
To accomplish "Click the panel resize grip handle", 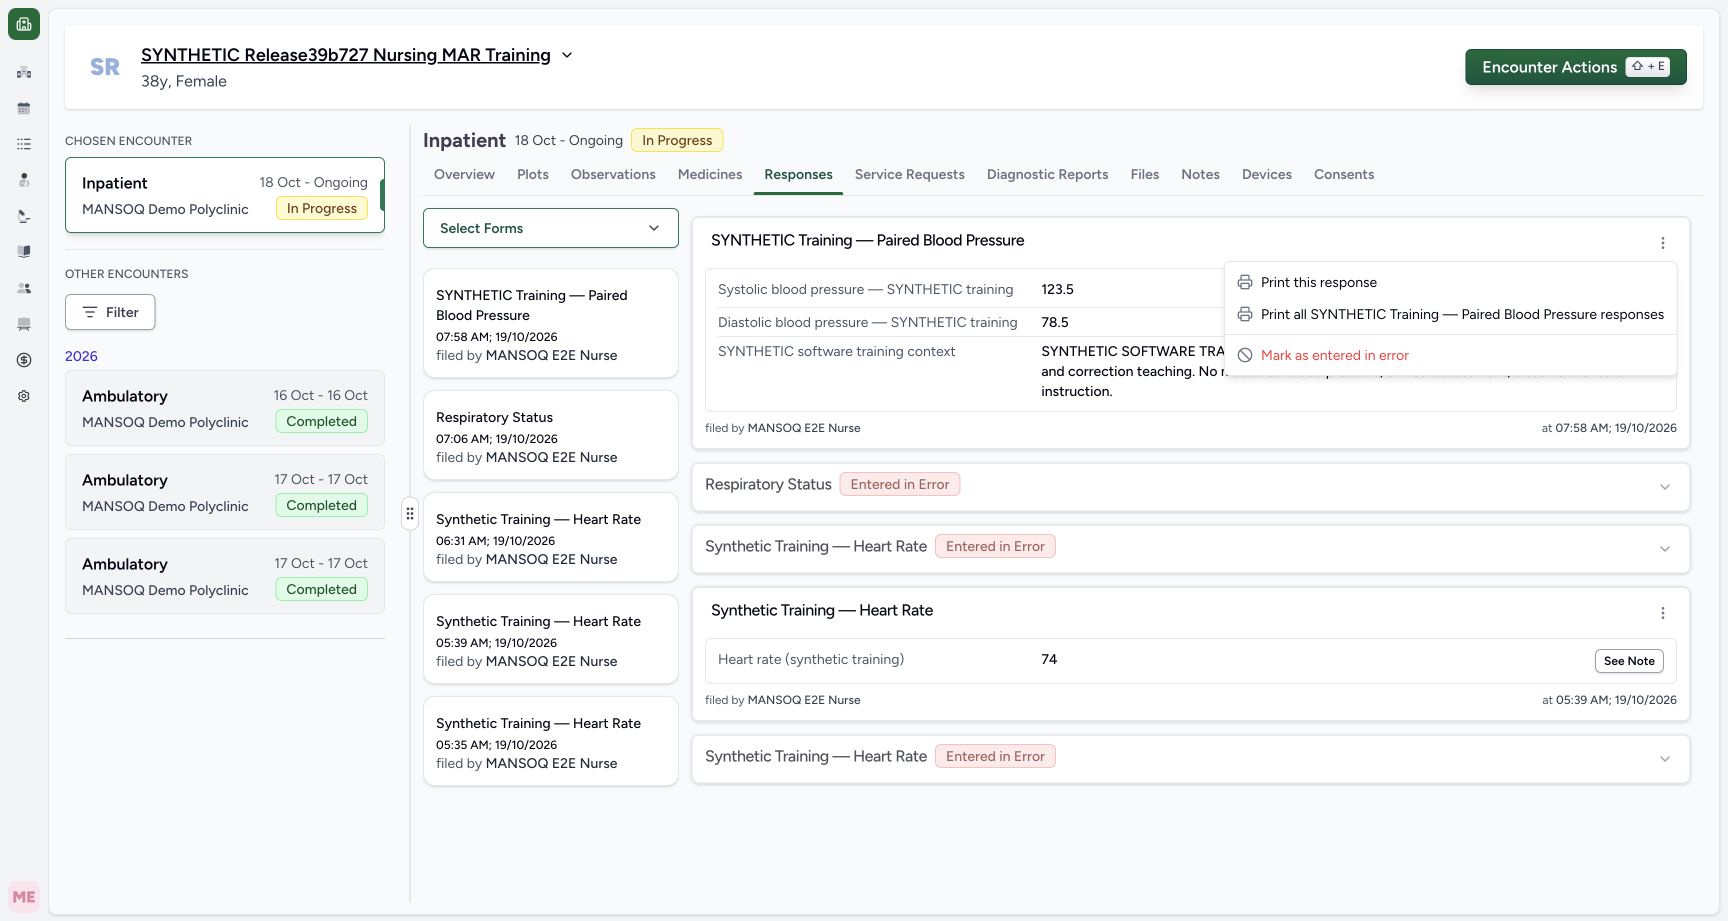I will coord(410,514).
